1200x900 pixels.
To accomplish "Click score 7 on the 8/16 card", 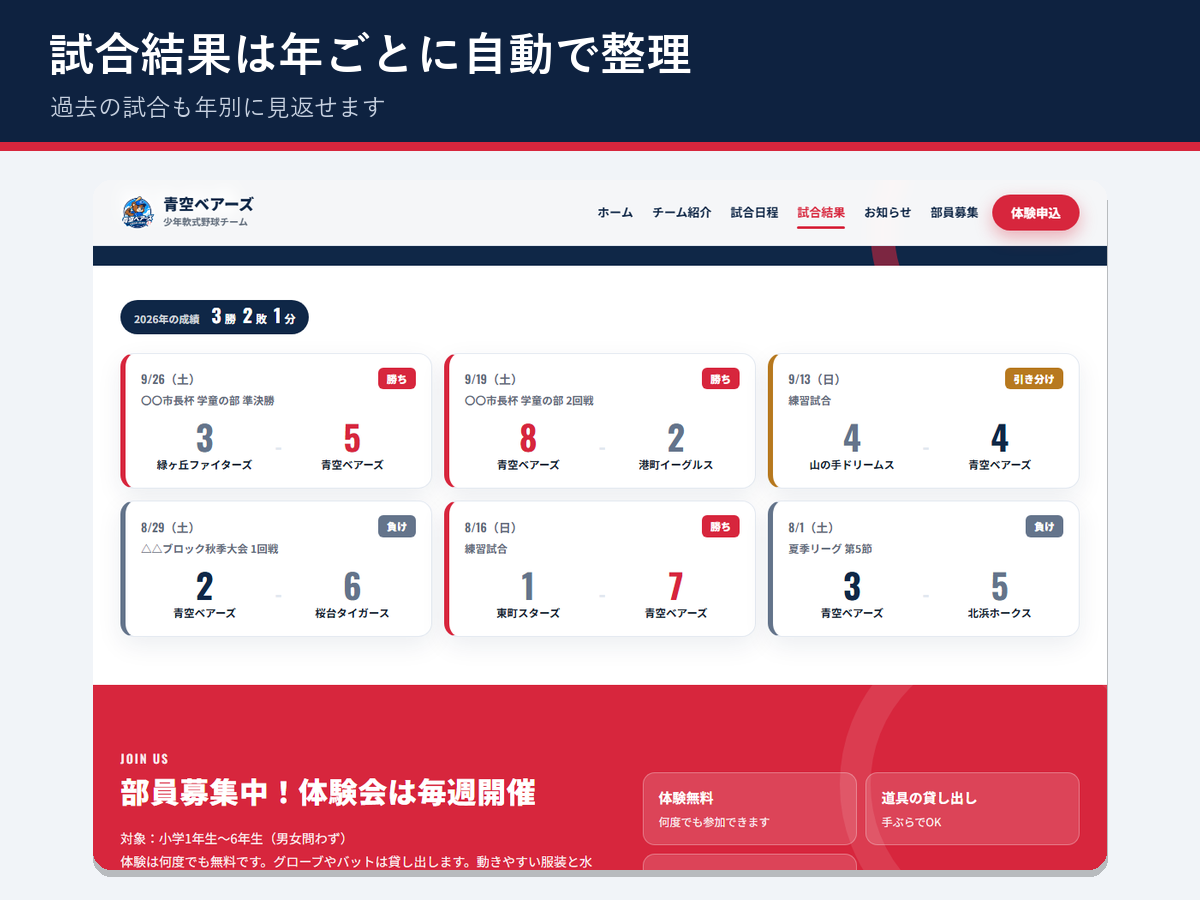I will tap(676, 586).
